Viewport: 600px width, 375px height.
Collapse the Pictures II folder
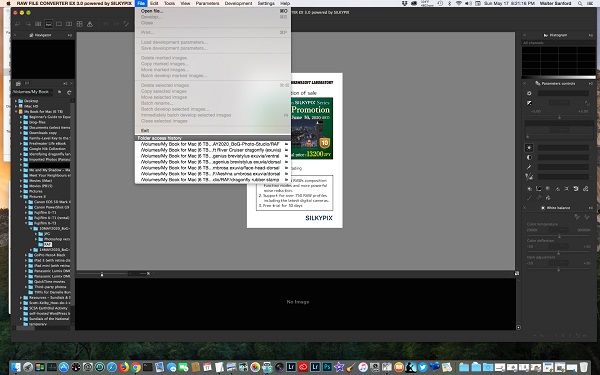21,196
